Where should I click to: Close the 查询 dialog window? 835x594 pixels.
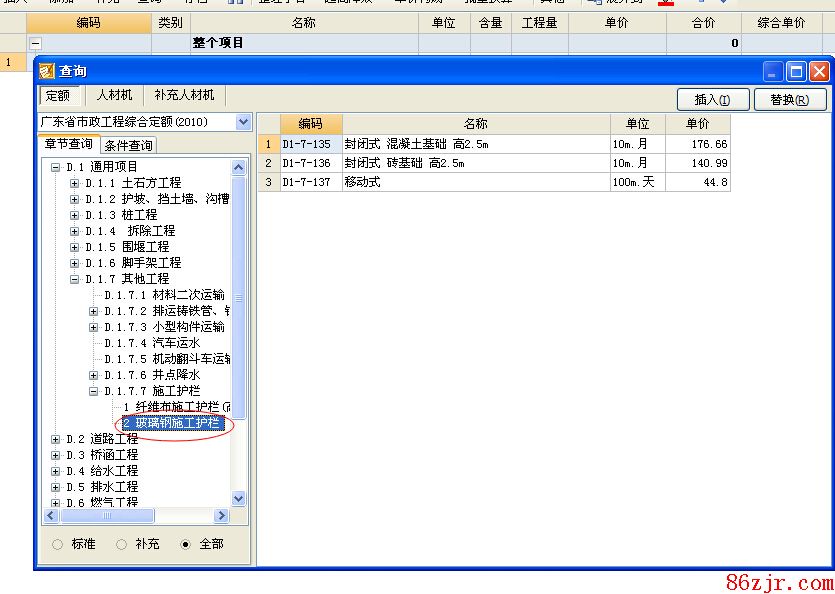tap(819, 71)
